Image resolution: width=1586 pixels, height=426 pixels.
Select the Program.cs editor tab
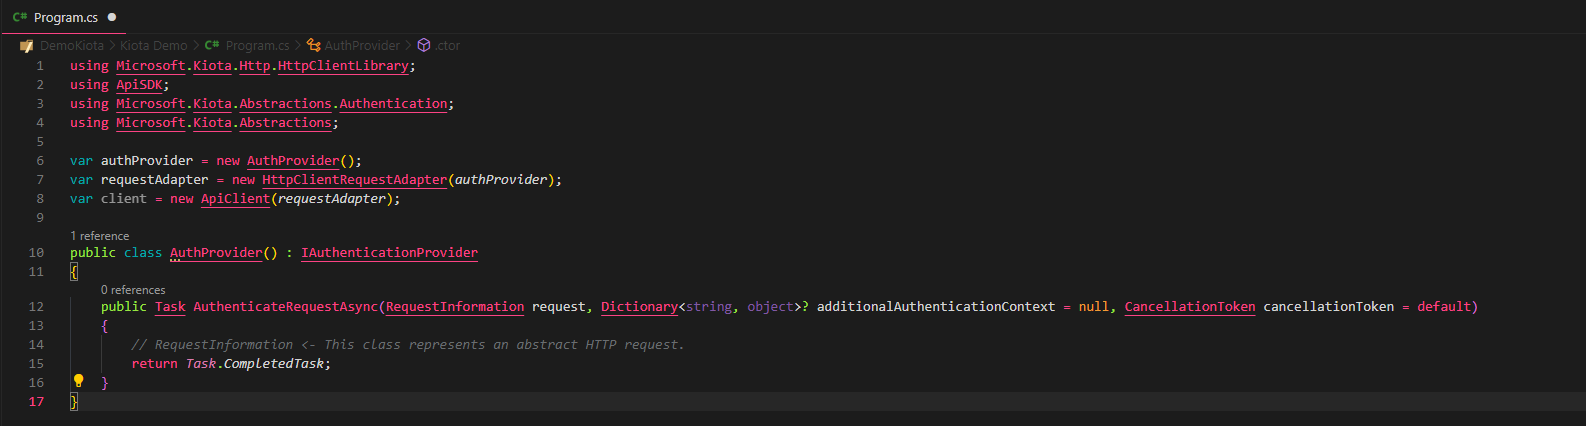tap(66, 17)
